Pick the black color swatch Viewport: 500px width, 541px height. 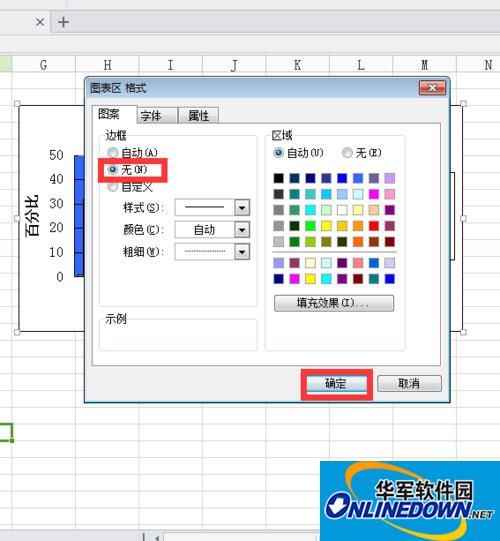pyautogui.click(x=278, y=178)
